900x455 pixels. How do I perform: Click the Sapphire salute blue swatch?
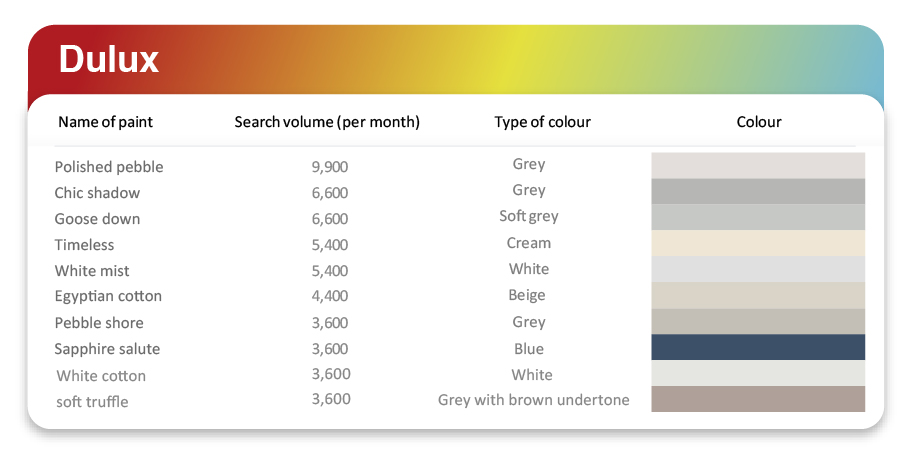click(x=757, y=347)
